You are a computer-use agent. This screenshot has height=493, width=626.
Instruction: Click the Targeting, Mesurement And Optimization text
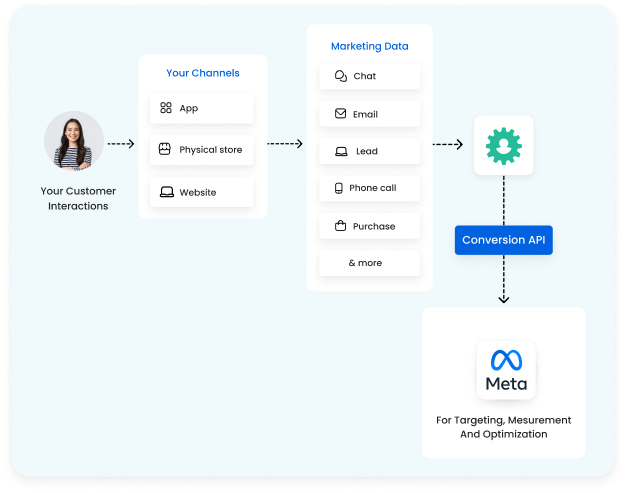click(504, 427)
